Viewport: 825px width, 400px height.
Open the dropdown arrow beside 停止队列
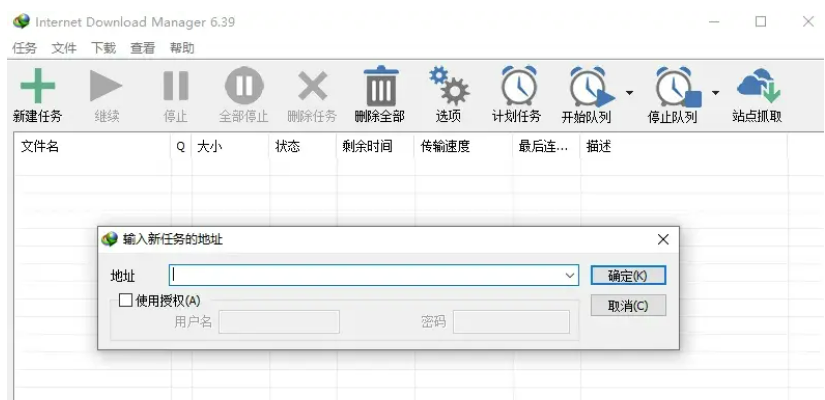coord(715,94)
